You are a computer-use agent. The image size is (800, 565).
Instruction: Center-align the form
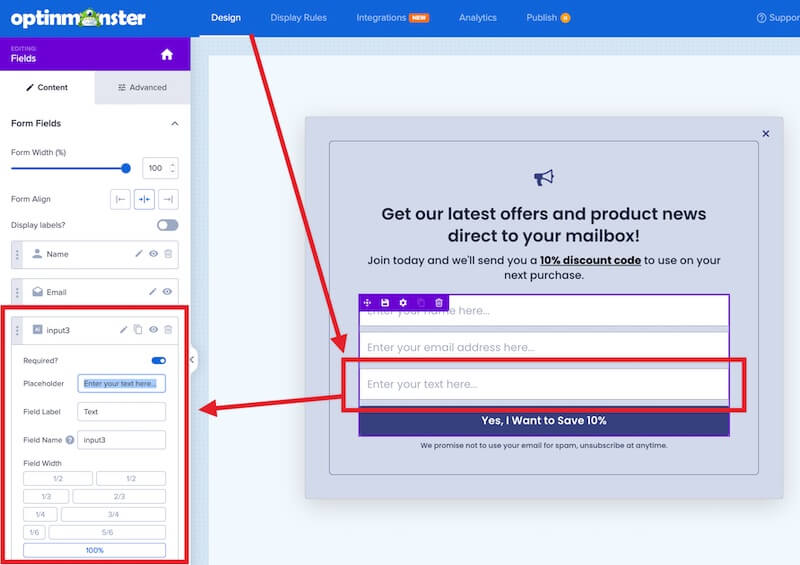click(x=144, y=199)
